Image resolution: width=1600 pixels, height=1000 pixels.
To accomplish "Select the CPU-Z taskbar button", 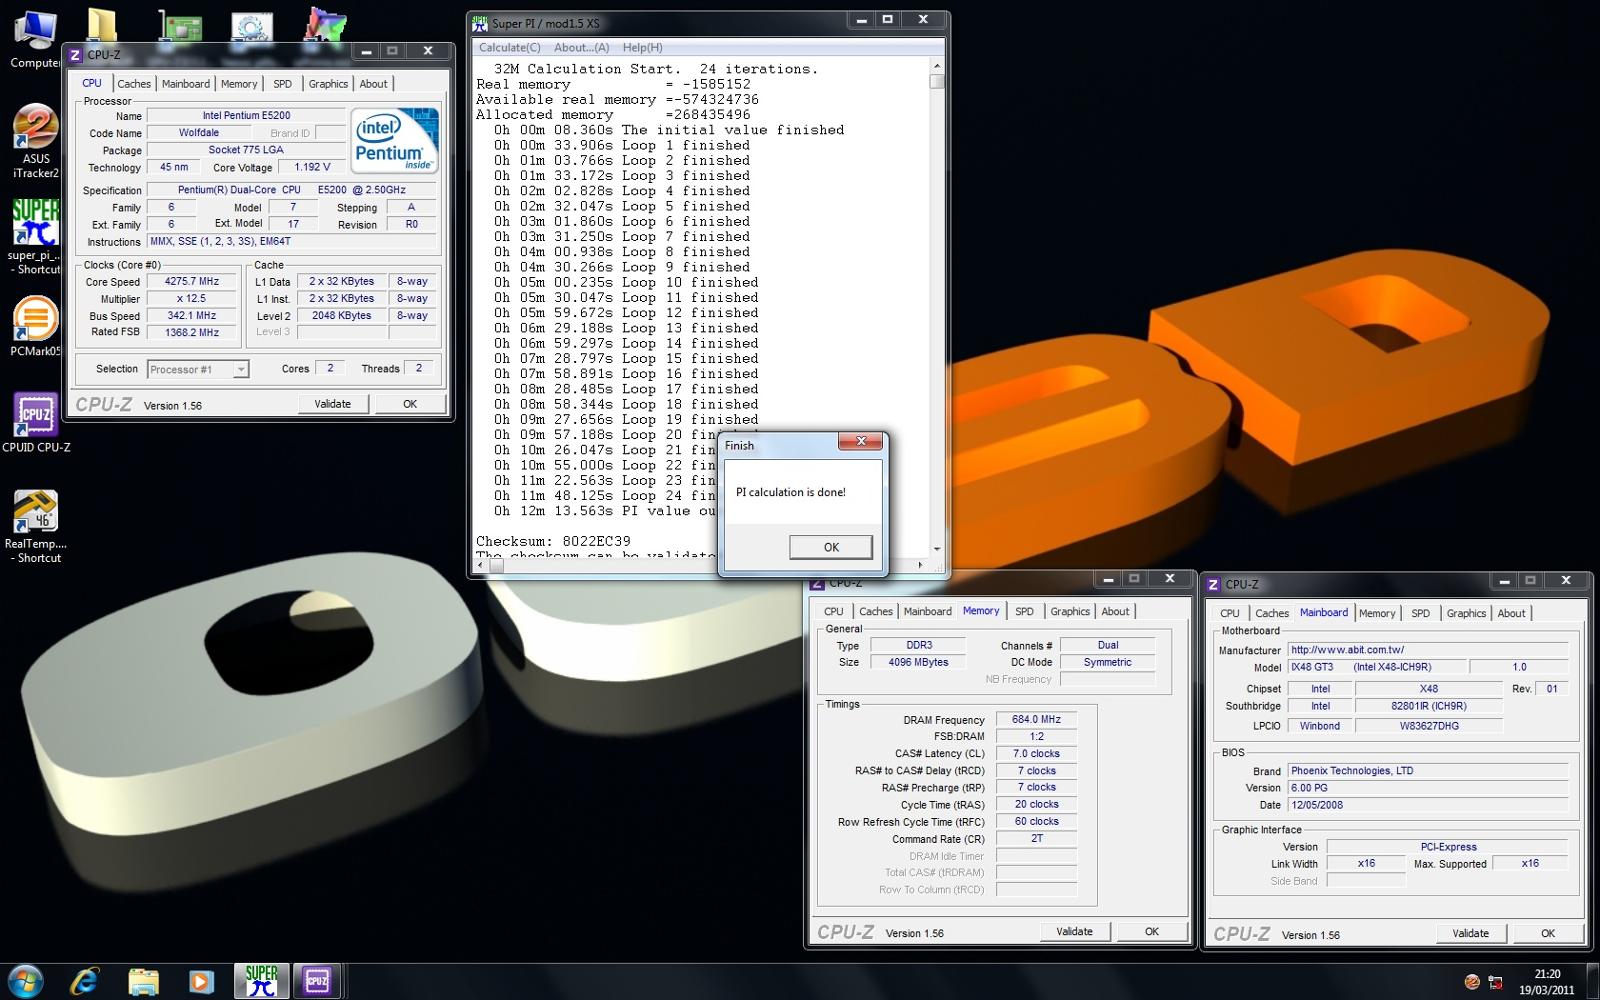I will coord(318,981).
